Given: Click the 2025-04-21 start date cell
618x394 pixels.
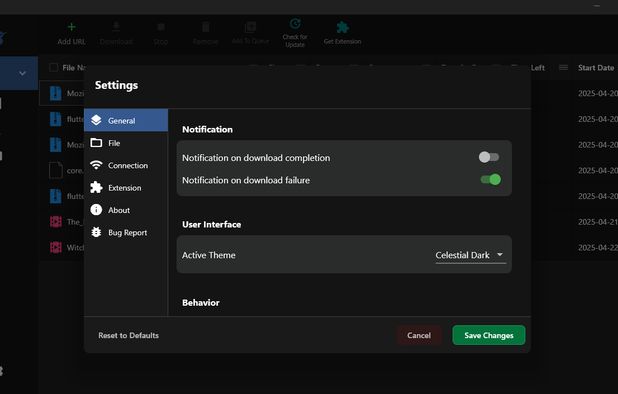Looking at the screenshot, I should point(598,222).
